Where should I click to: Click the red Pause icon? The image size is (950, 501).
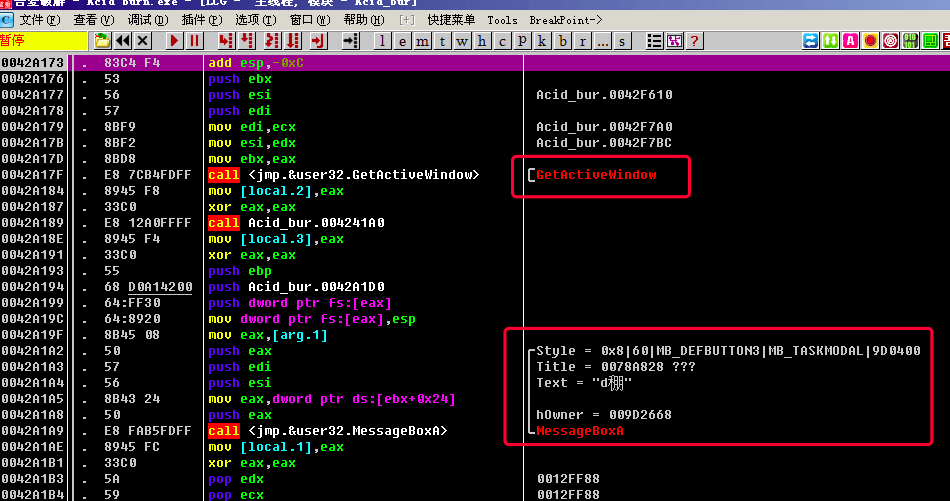194,41
